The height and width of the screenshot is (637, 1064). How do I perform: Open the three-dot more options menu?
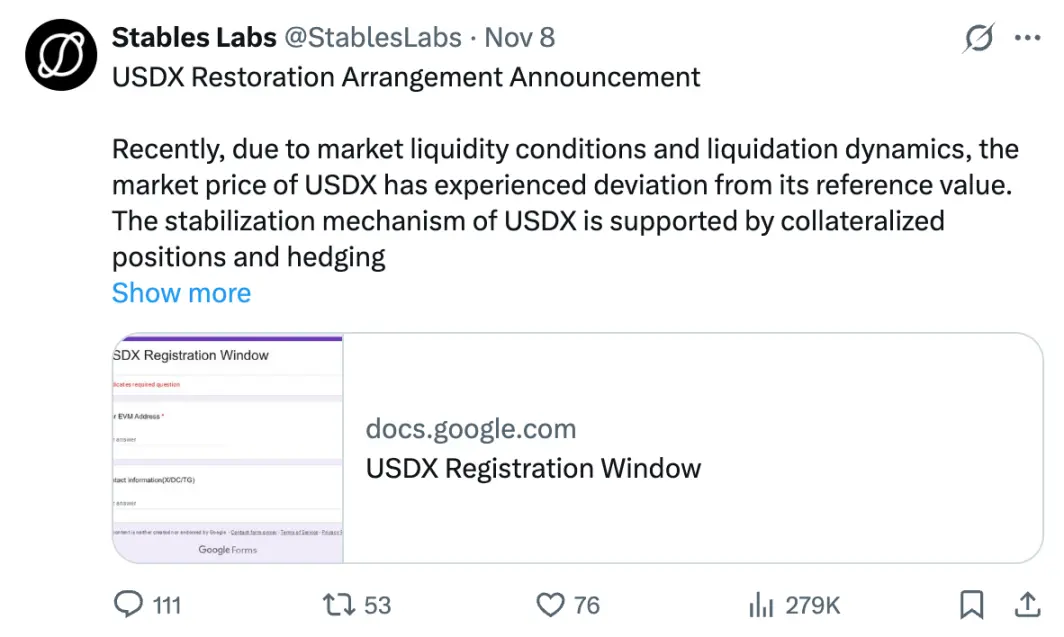1028,38
